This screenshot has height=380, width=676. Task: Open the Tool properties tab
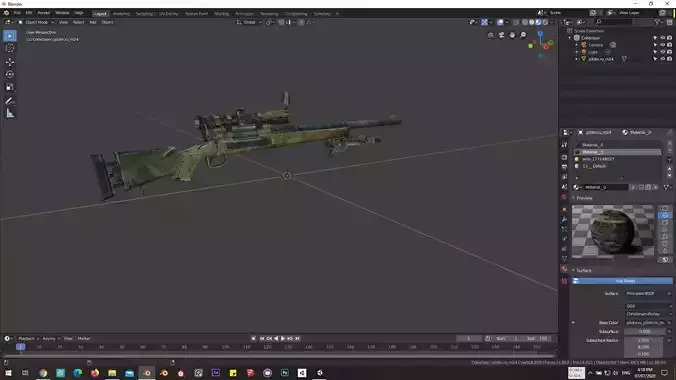[564, 145]
